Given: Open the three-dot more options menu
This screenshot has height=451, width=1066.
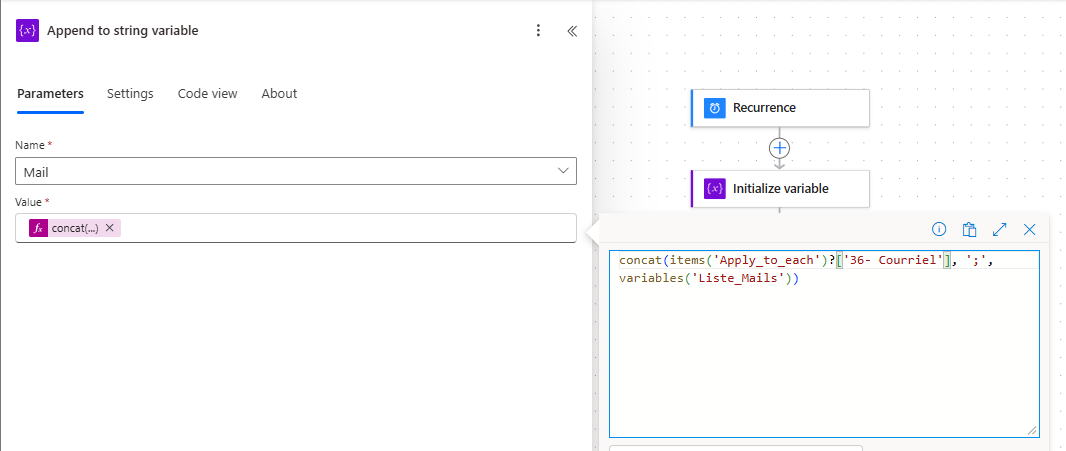Looking at the screenshot, I should click(x=538, y=31).
